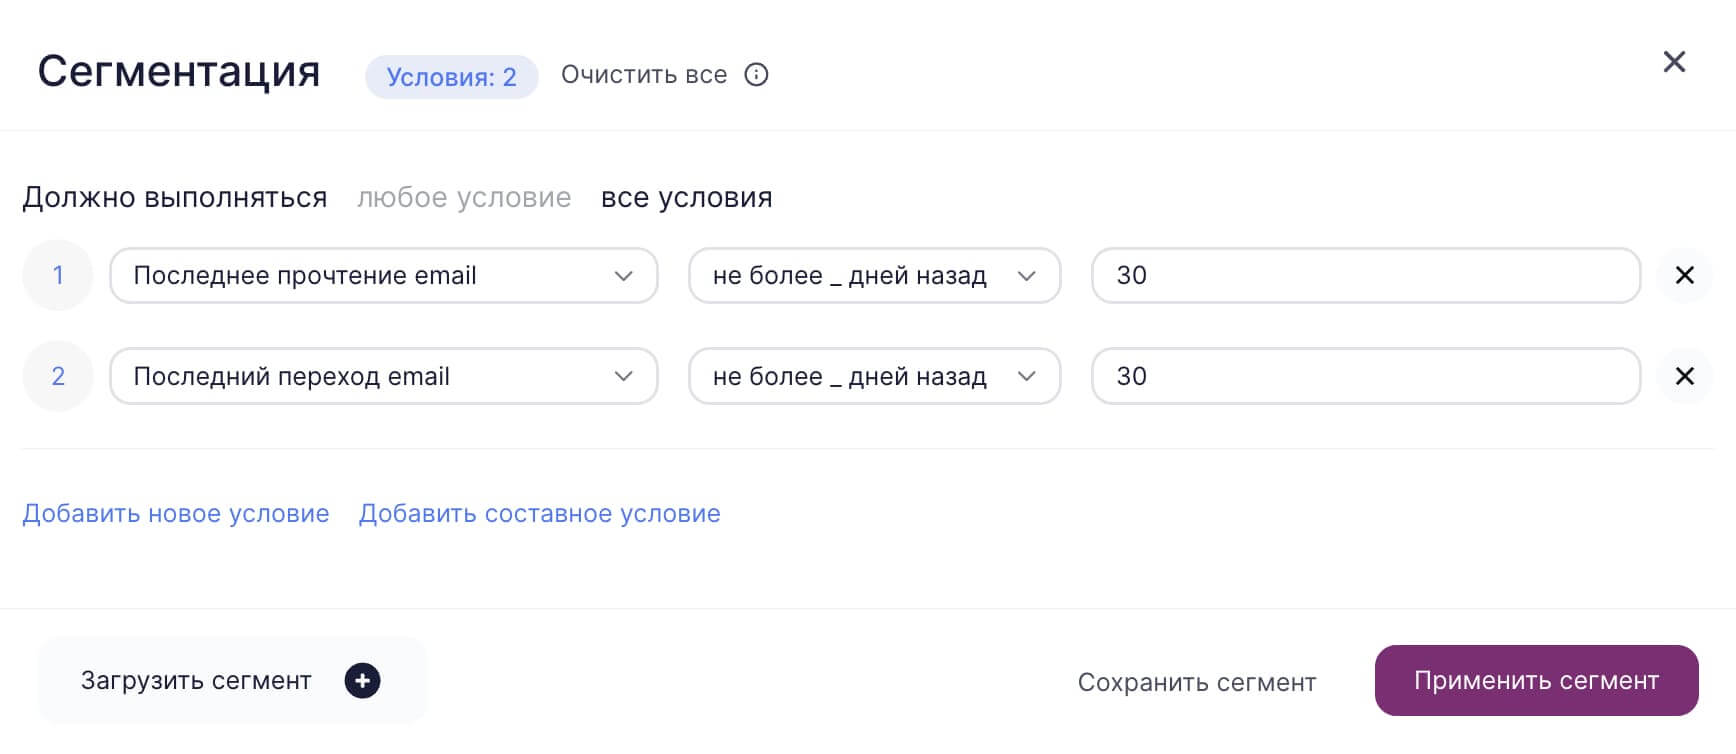Click the Должно выполняться label
This screenshot has width=1736, height=754.
pyautogui.click(x=175, y=197)
